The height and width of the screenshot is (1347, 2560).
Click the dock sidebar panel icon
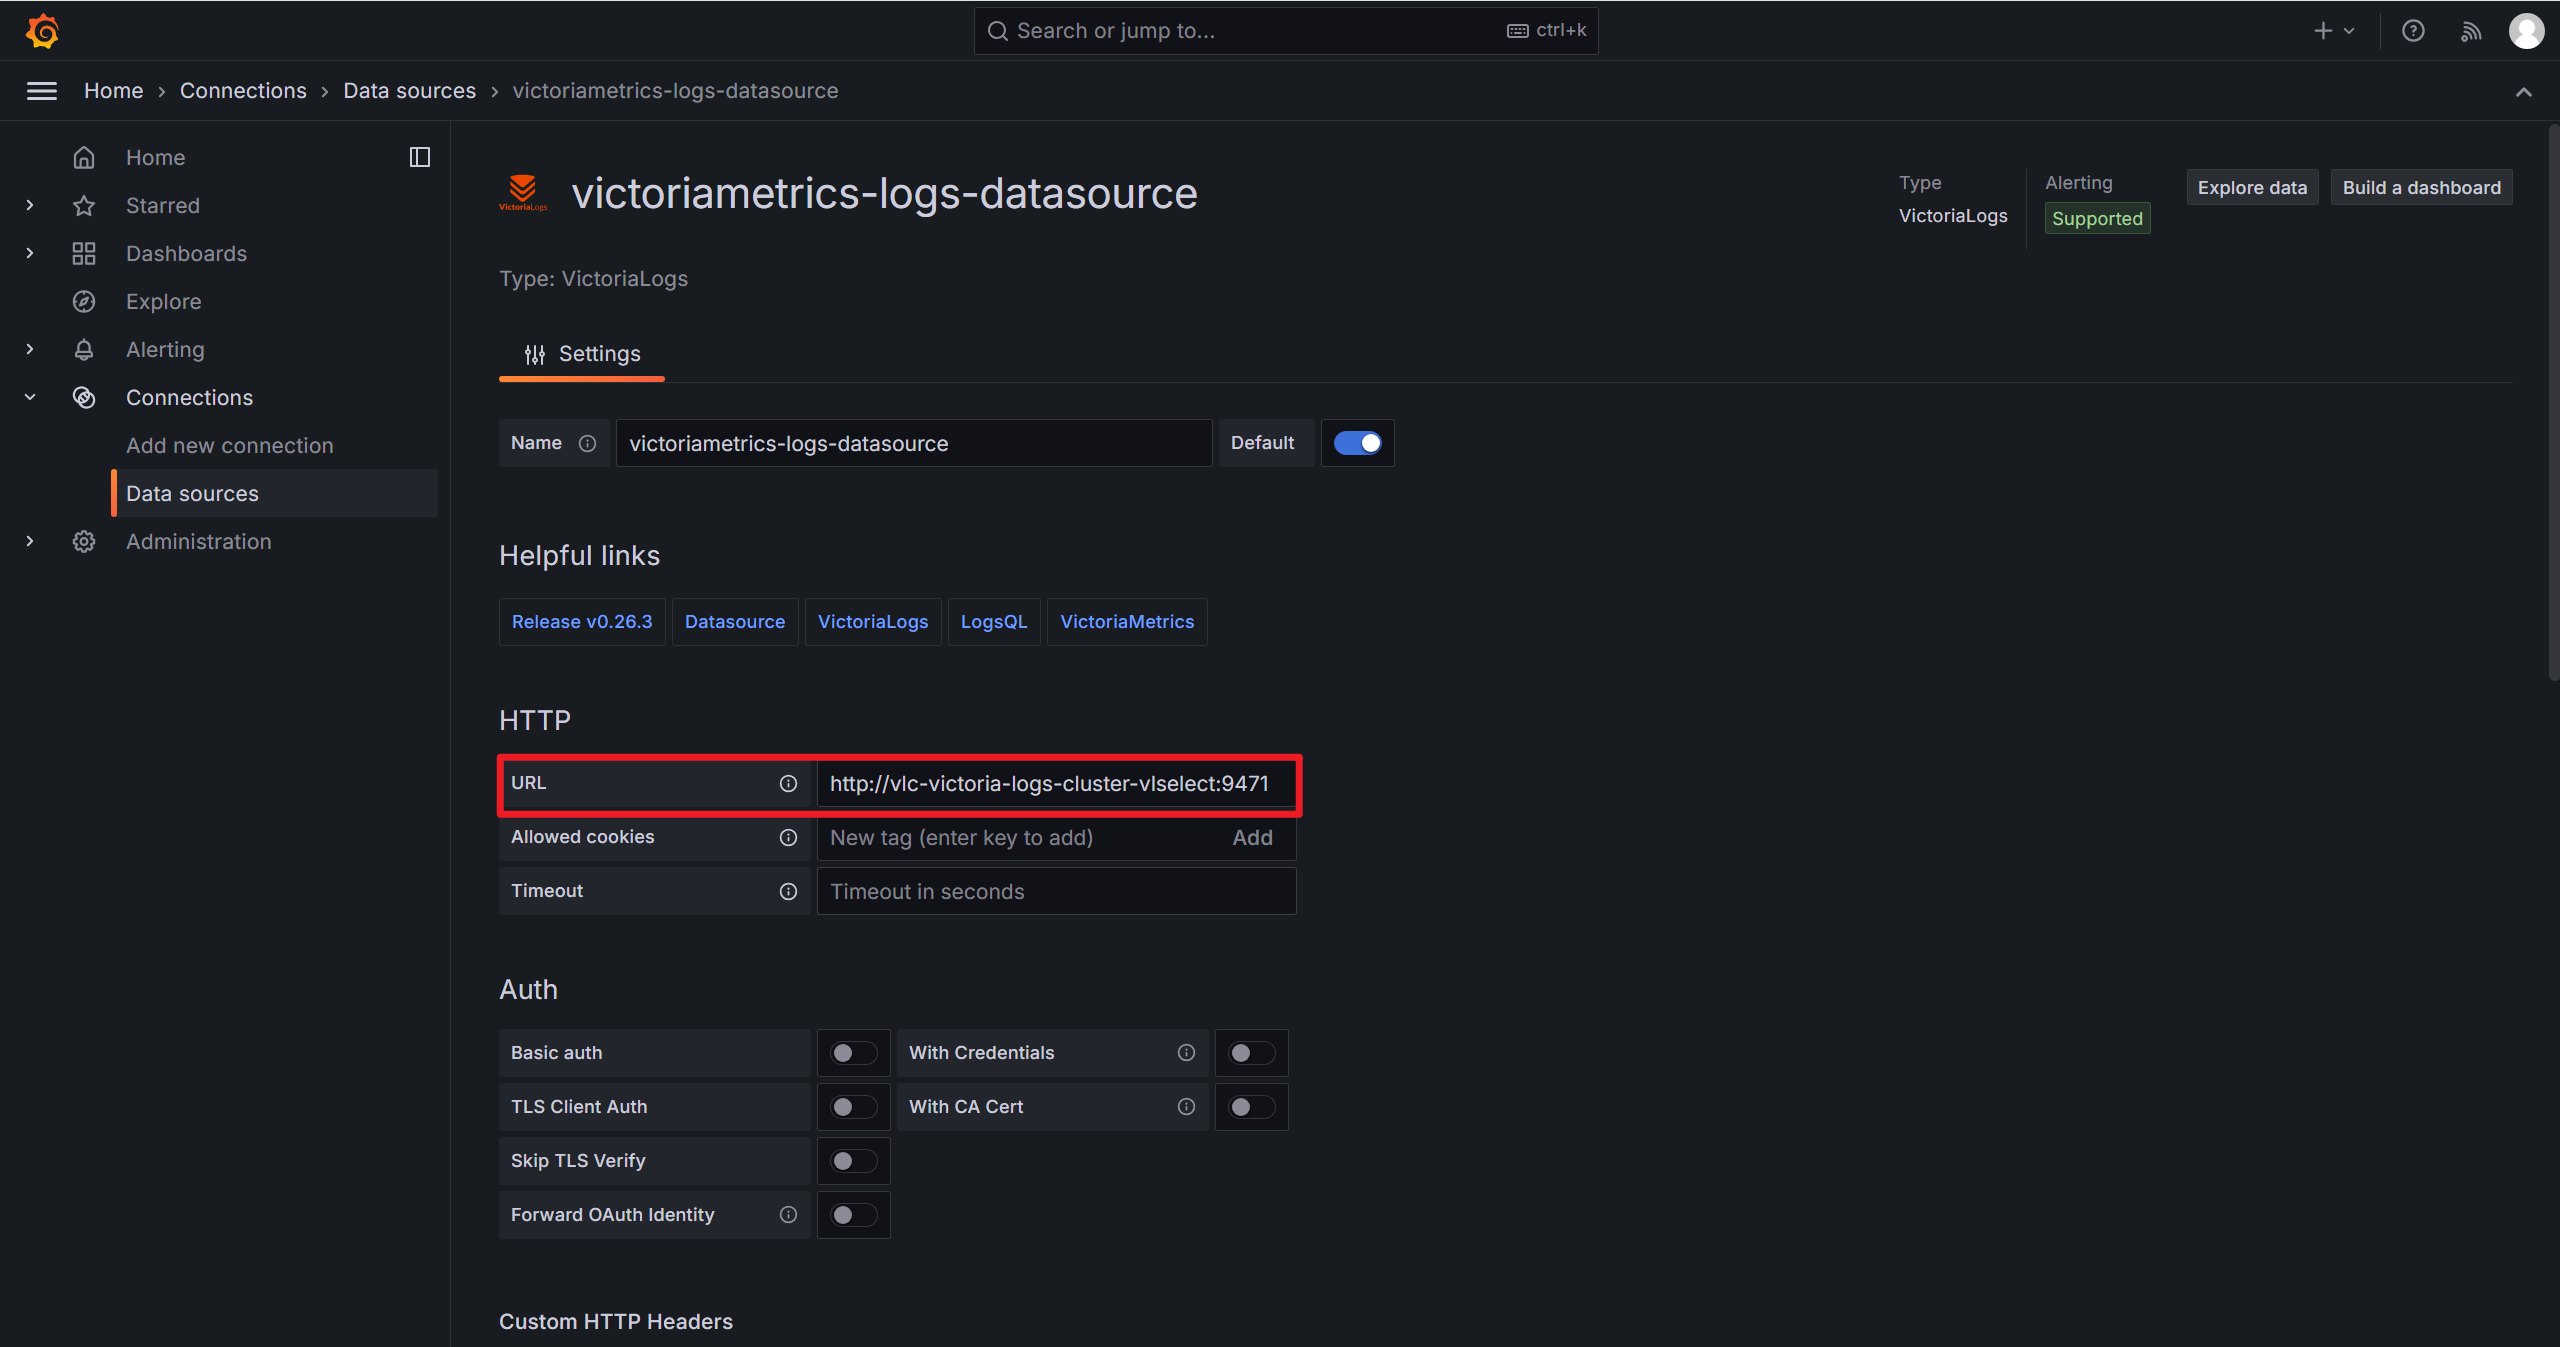[x=420, y=157]
